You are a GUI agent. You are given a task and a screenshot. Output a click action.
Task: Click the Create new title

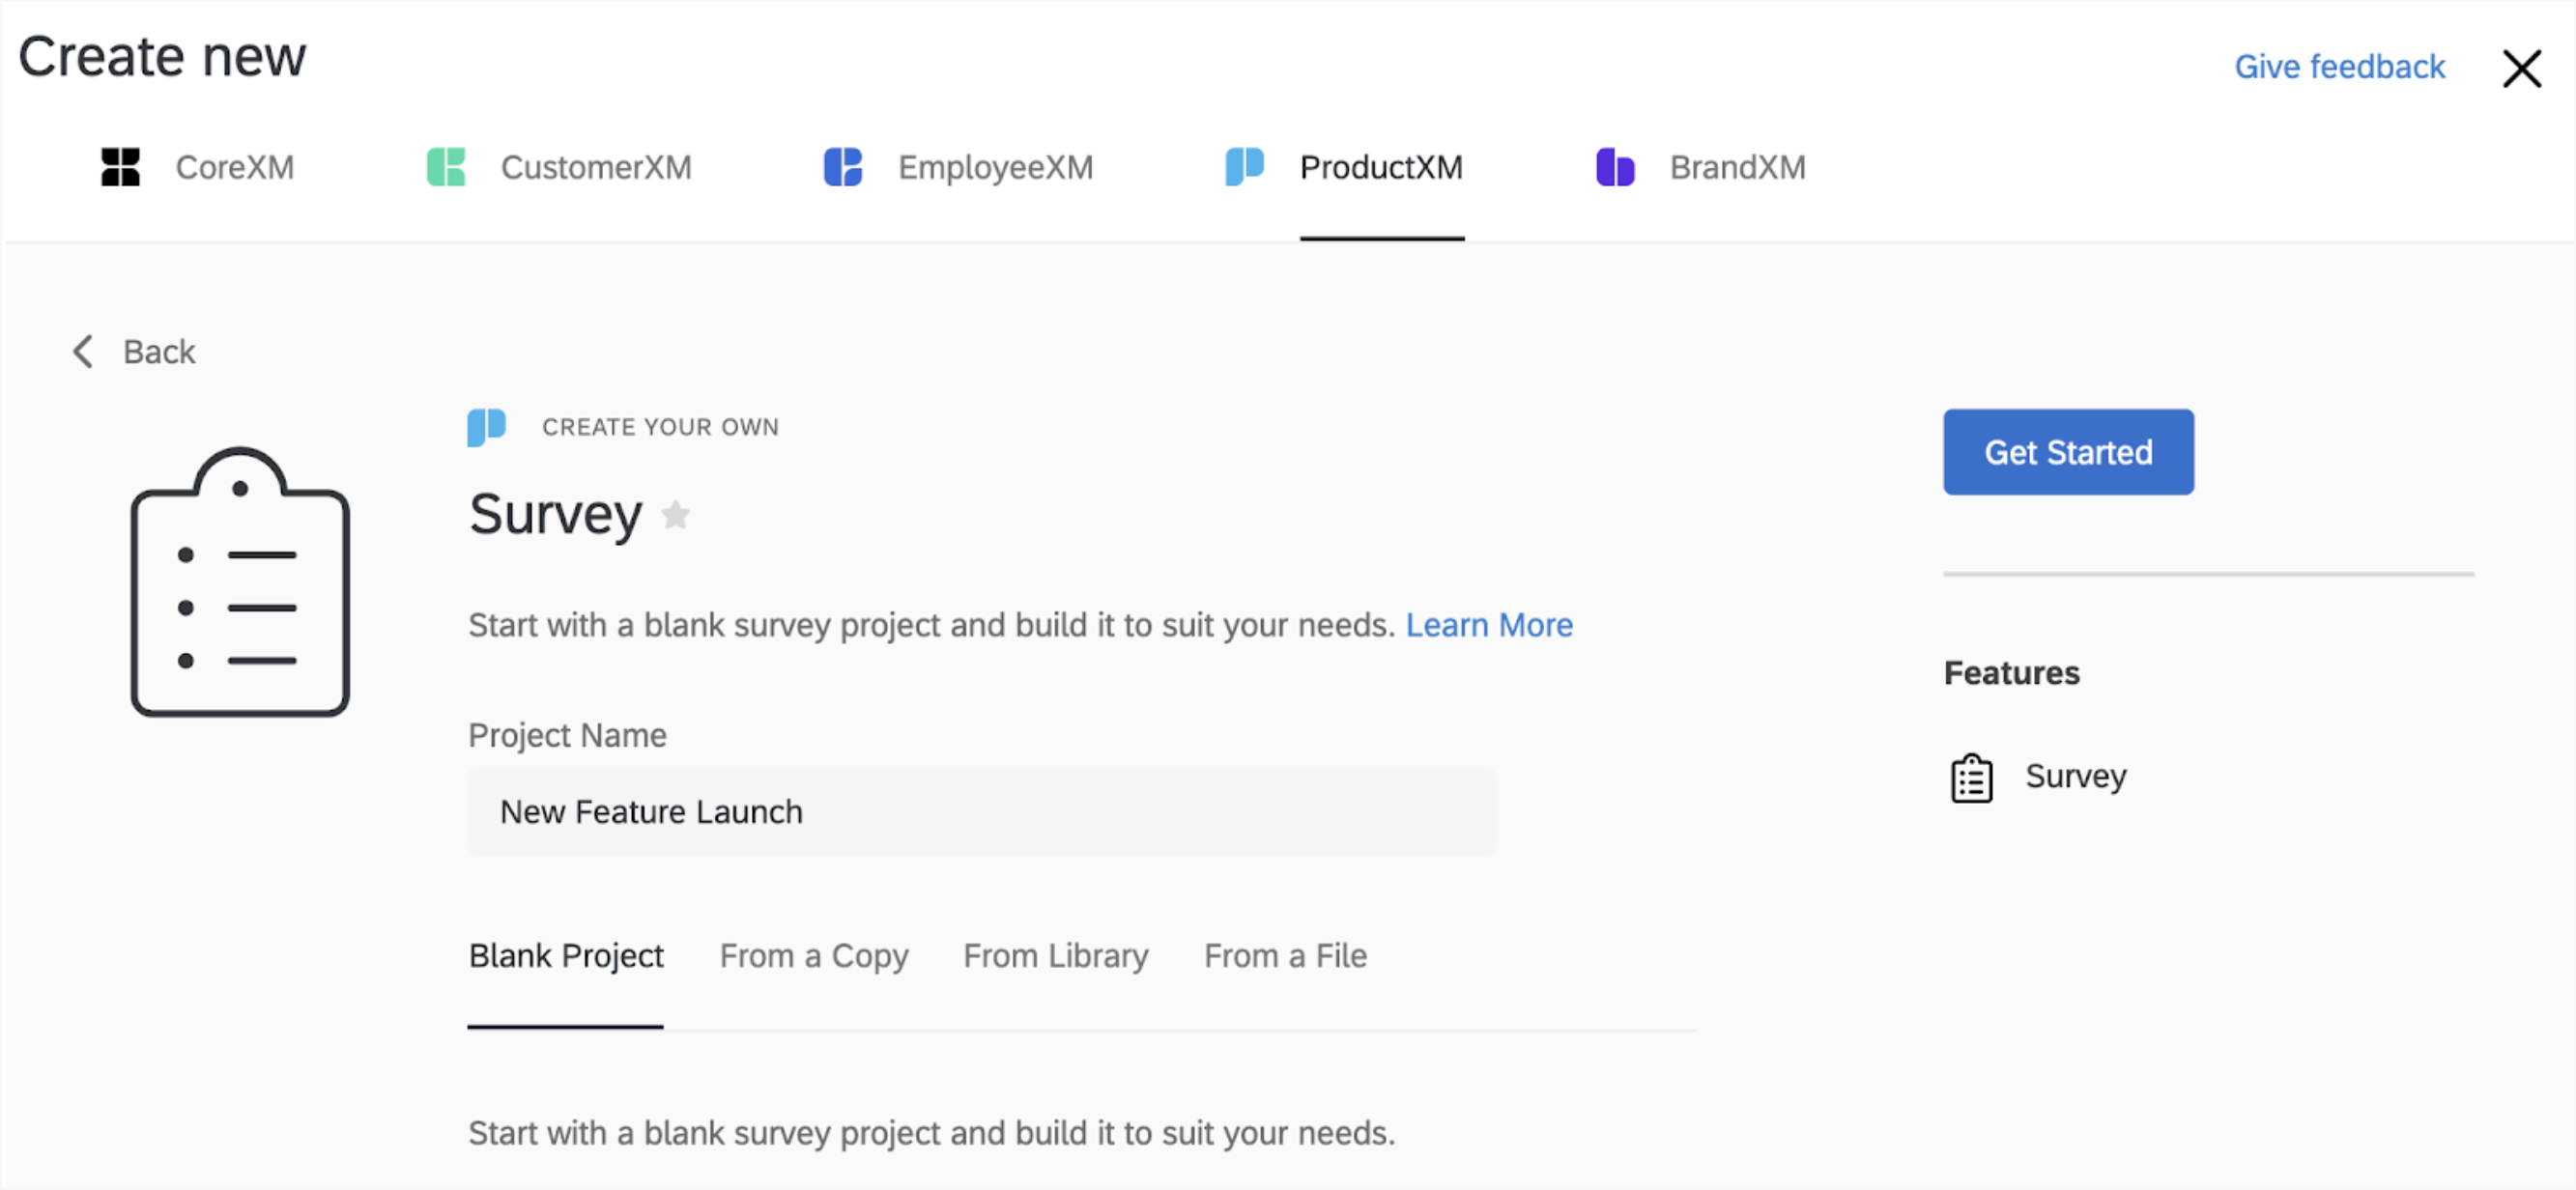click(x=162, y=56)
